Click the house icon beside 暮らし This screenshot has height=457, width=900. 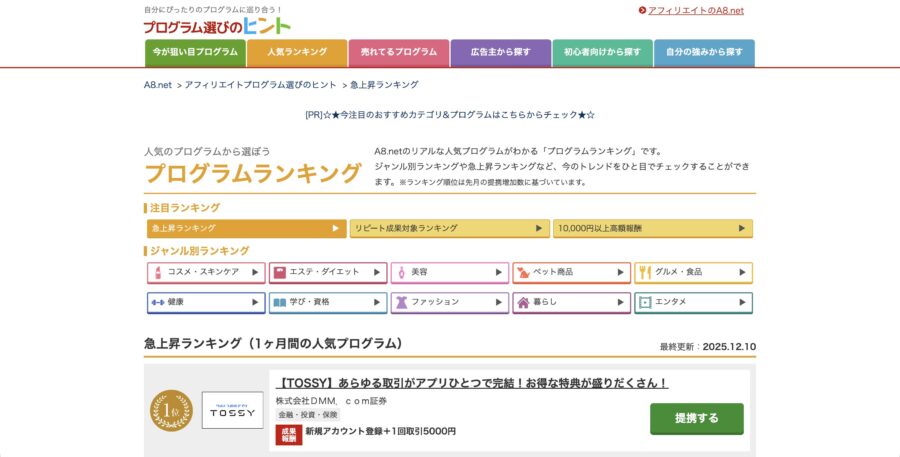point(523,303)
